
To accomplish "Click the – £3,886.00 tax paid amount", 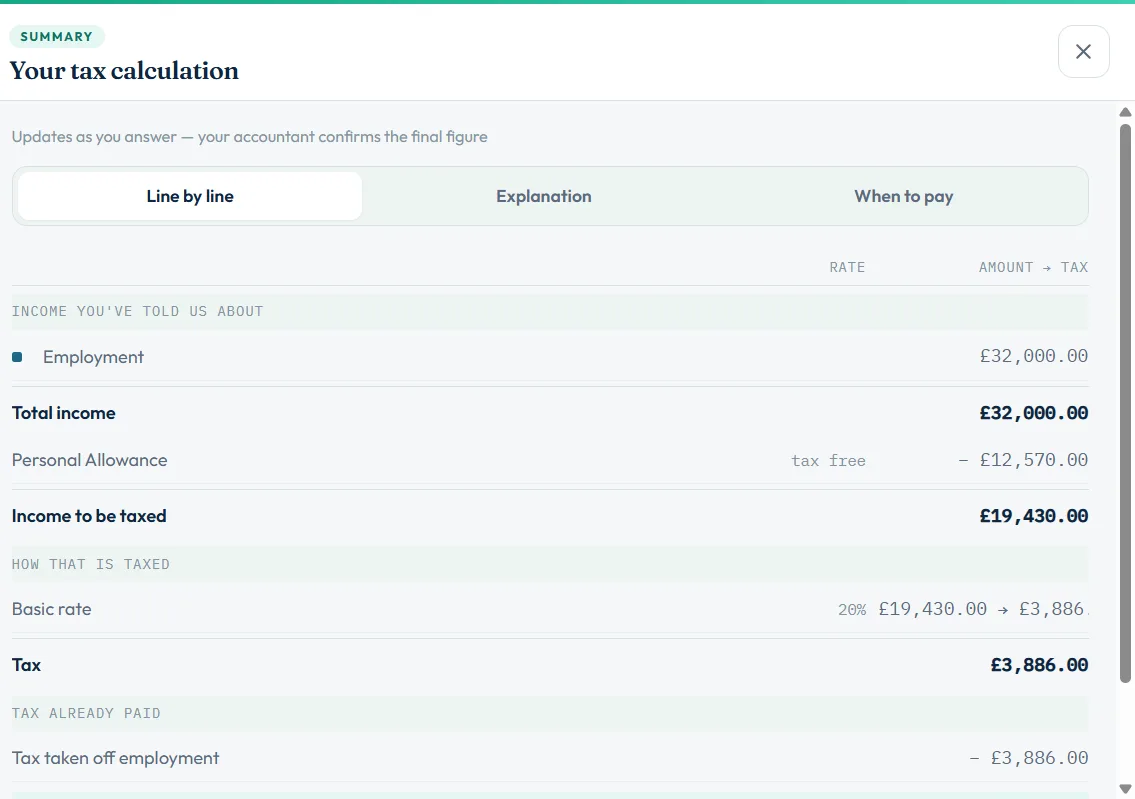I will 1029,758.
